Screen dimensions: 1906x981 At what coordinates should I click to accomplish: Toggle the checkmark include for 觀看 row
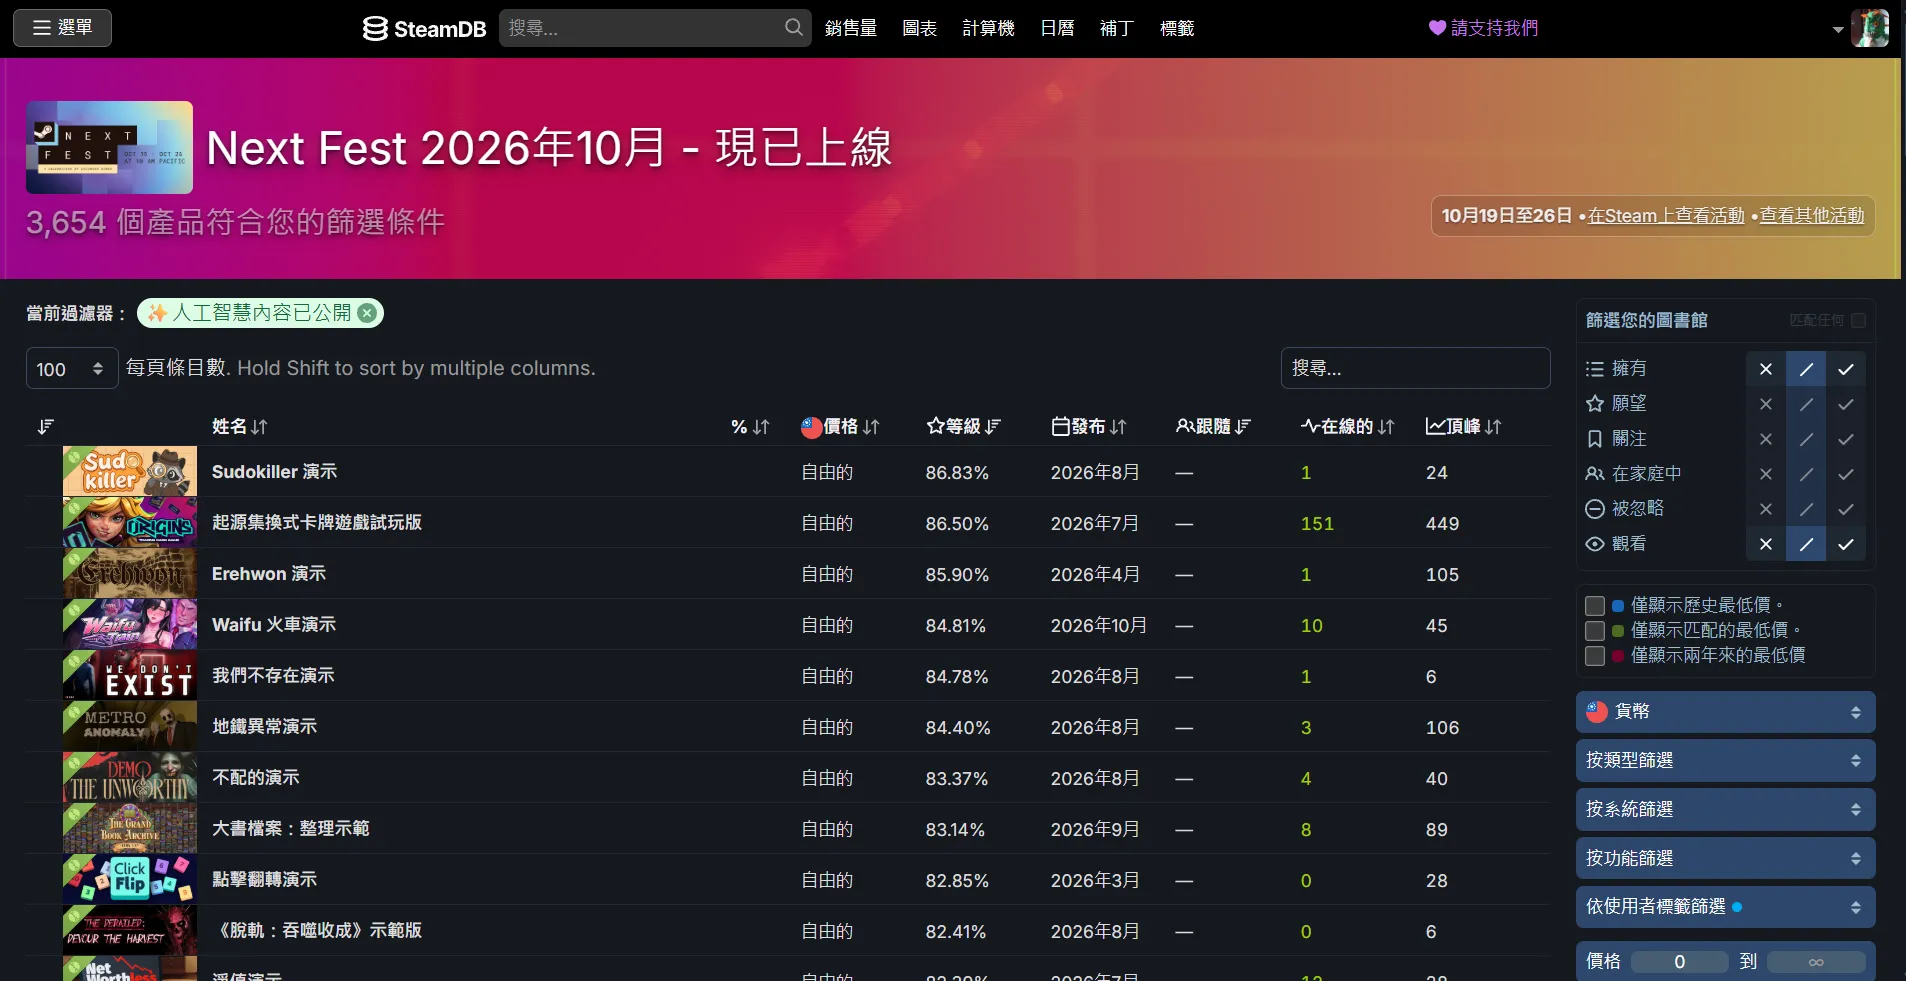1846,544
